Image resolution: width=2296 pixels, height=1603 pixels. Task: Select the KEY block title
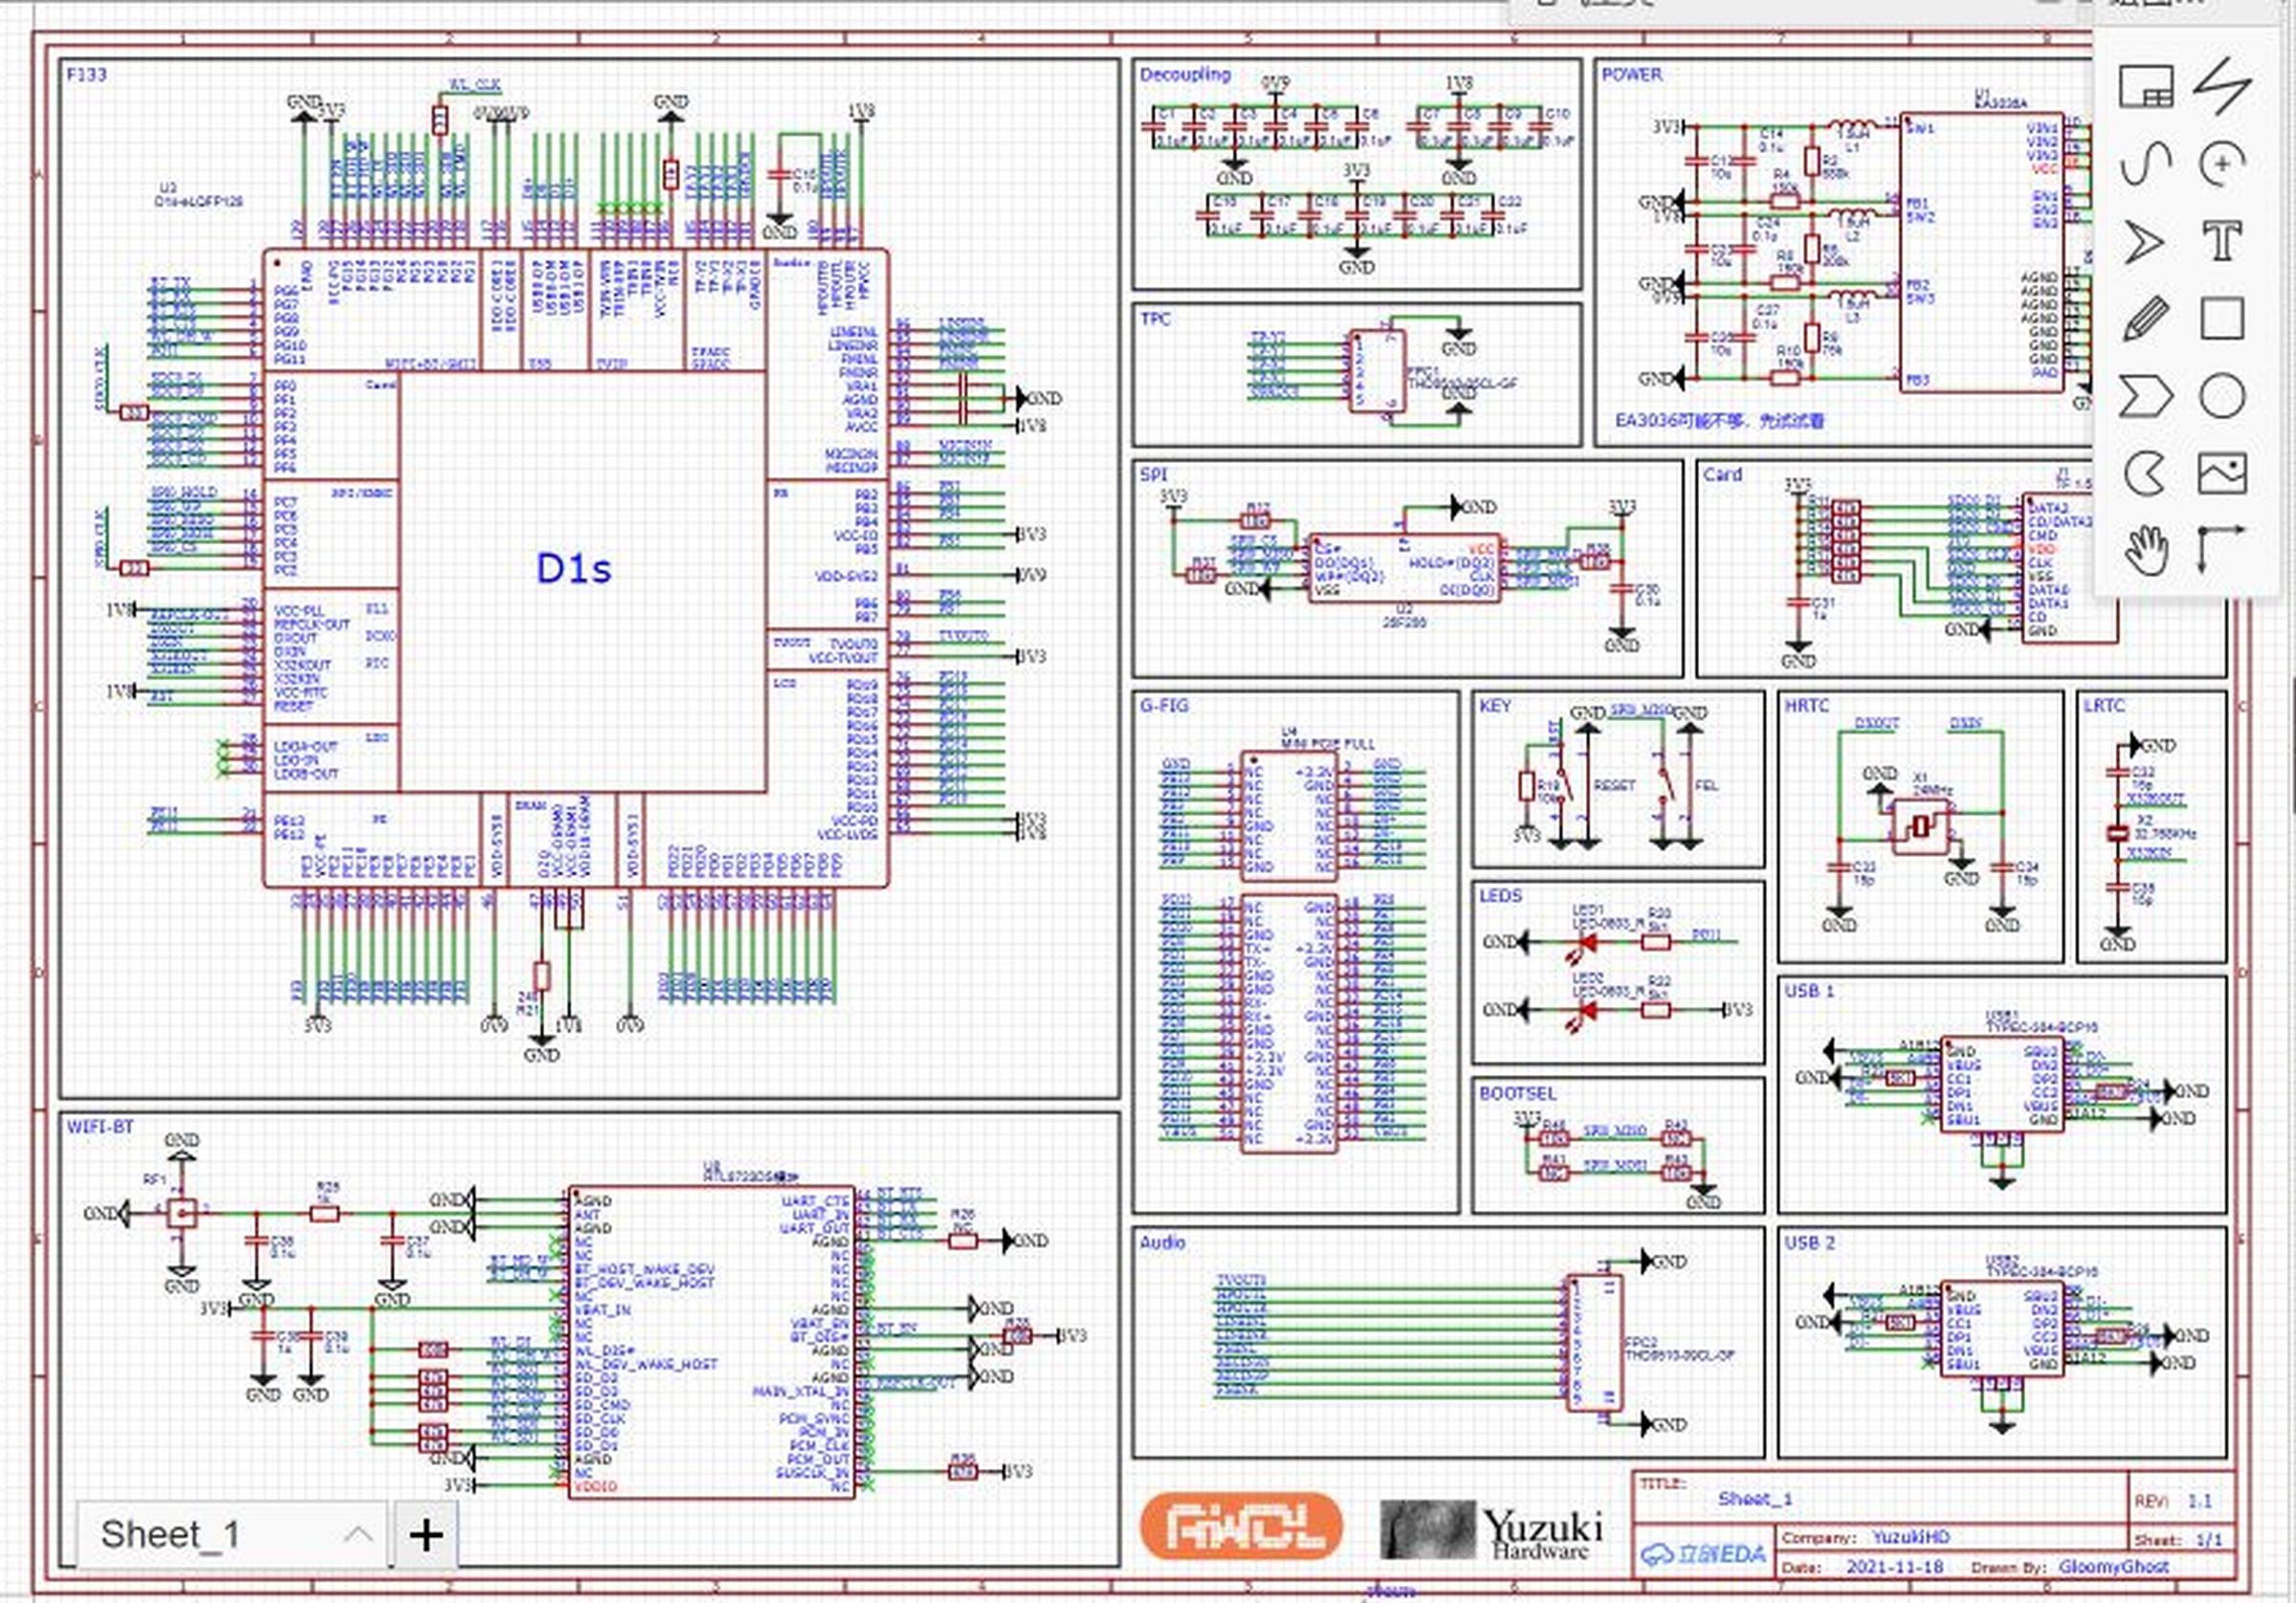[1495, 706]
